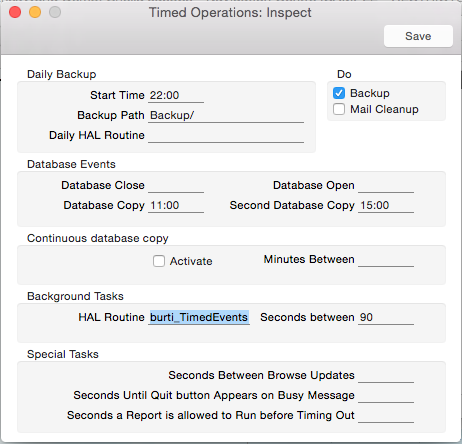Click the Timed Operations: Inspect title bar
The image size is (462, 444).
pos(230,13)
